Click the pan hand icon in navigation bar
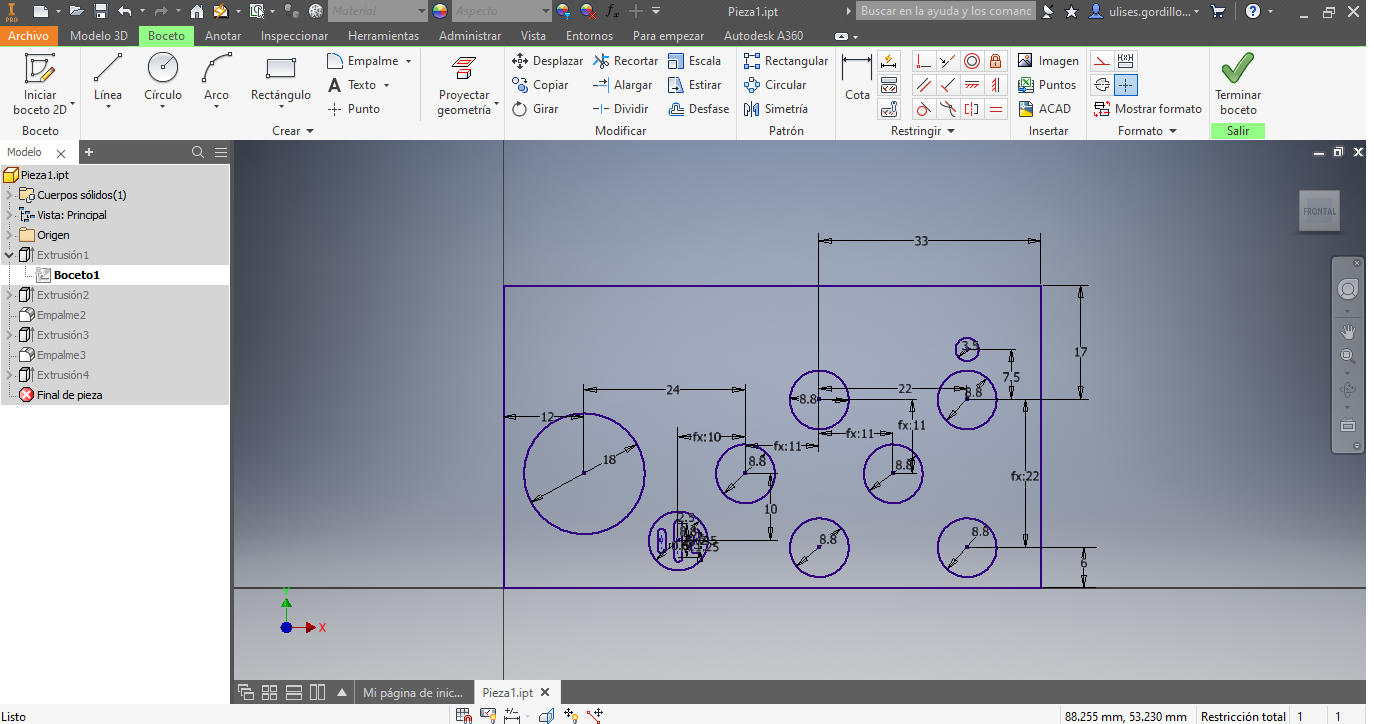 pos(1348,331)
